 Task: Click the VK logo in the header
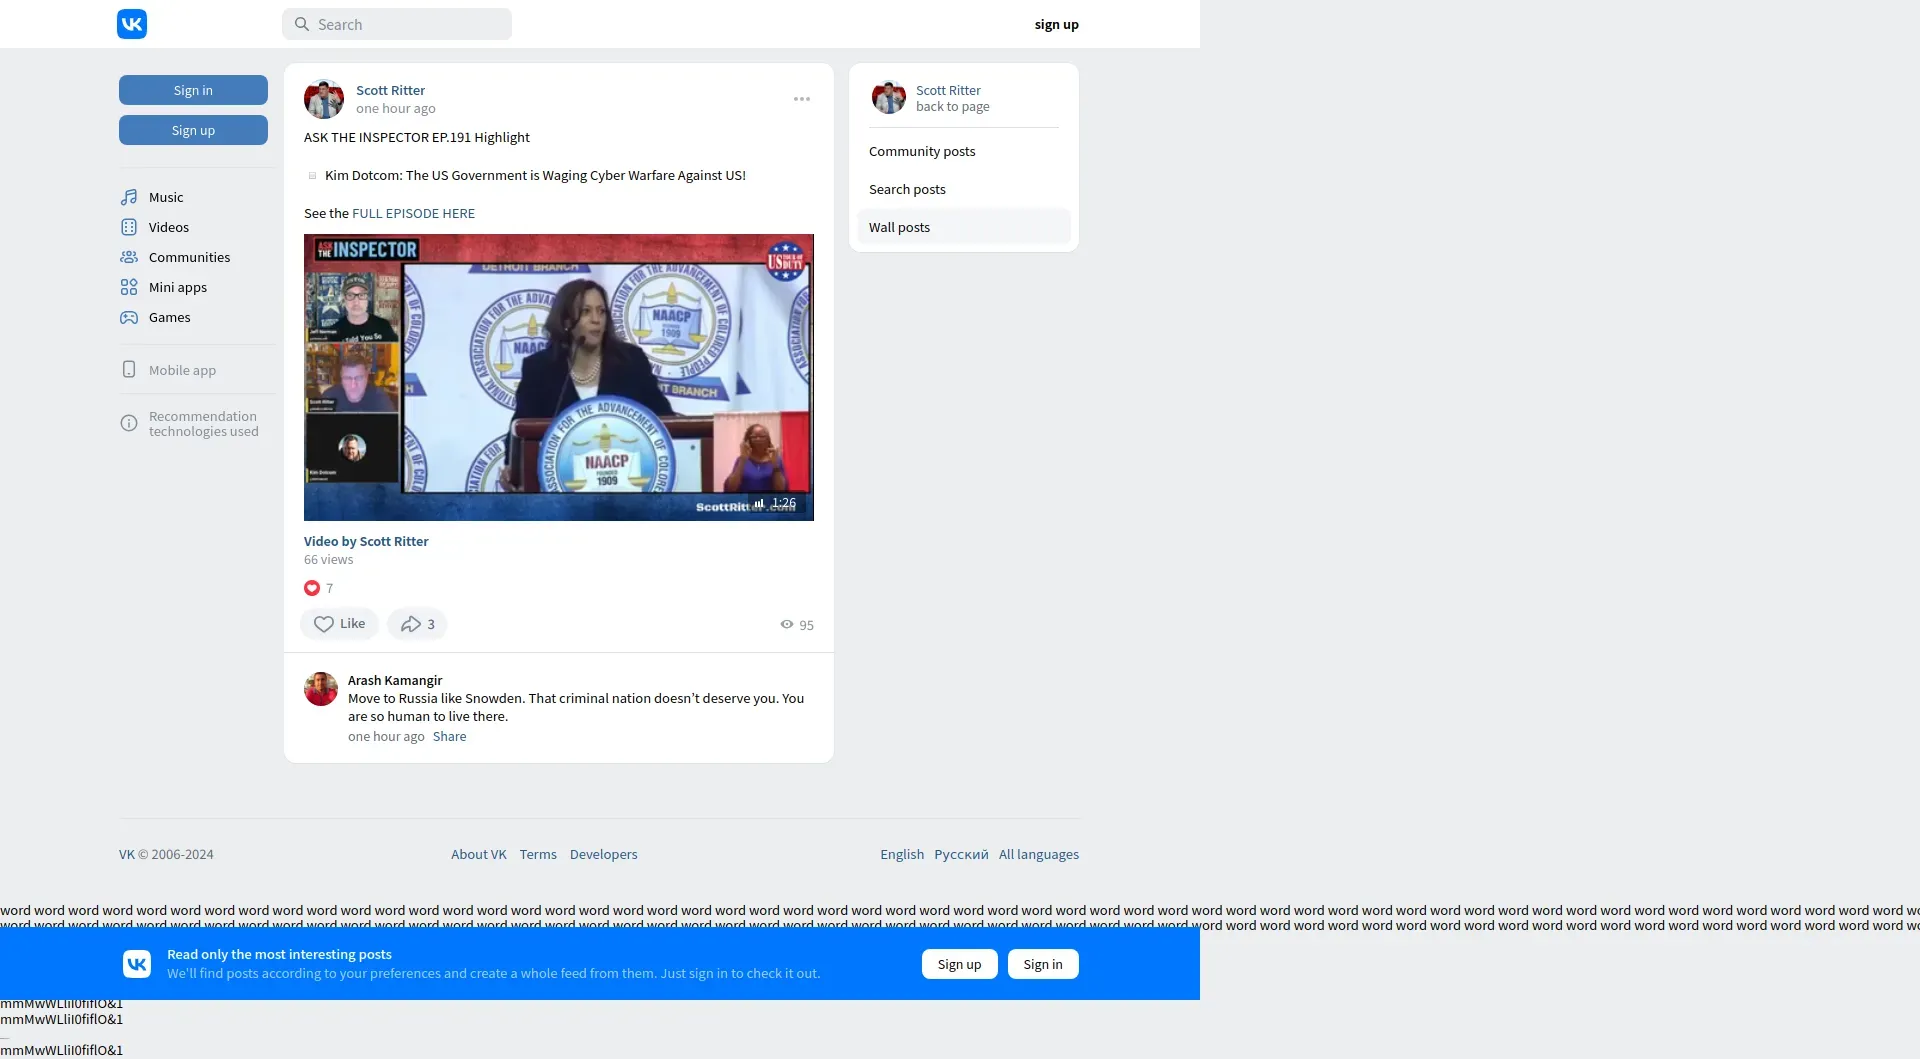pyautogui.click(x=132, y=24)
